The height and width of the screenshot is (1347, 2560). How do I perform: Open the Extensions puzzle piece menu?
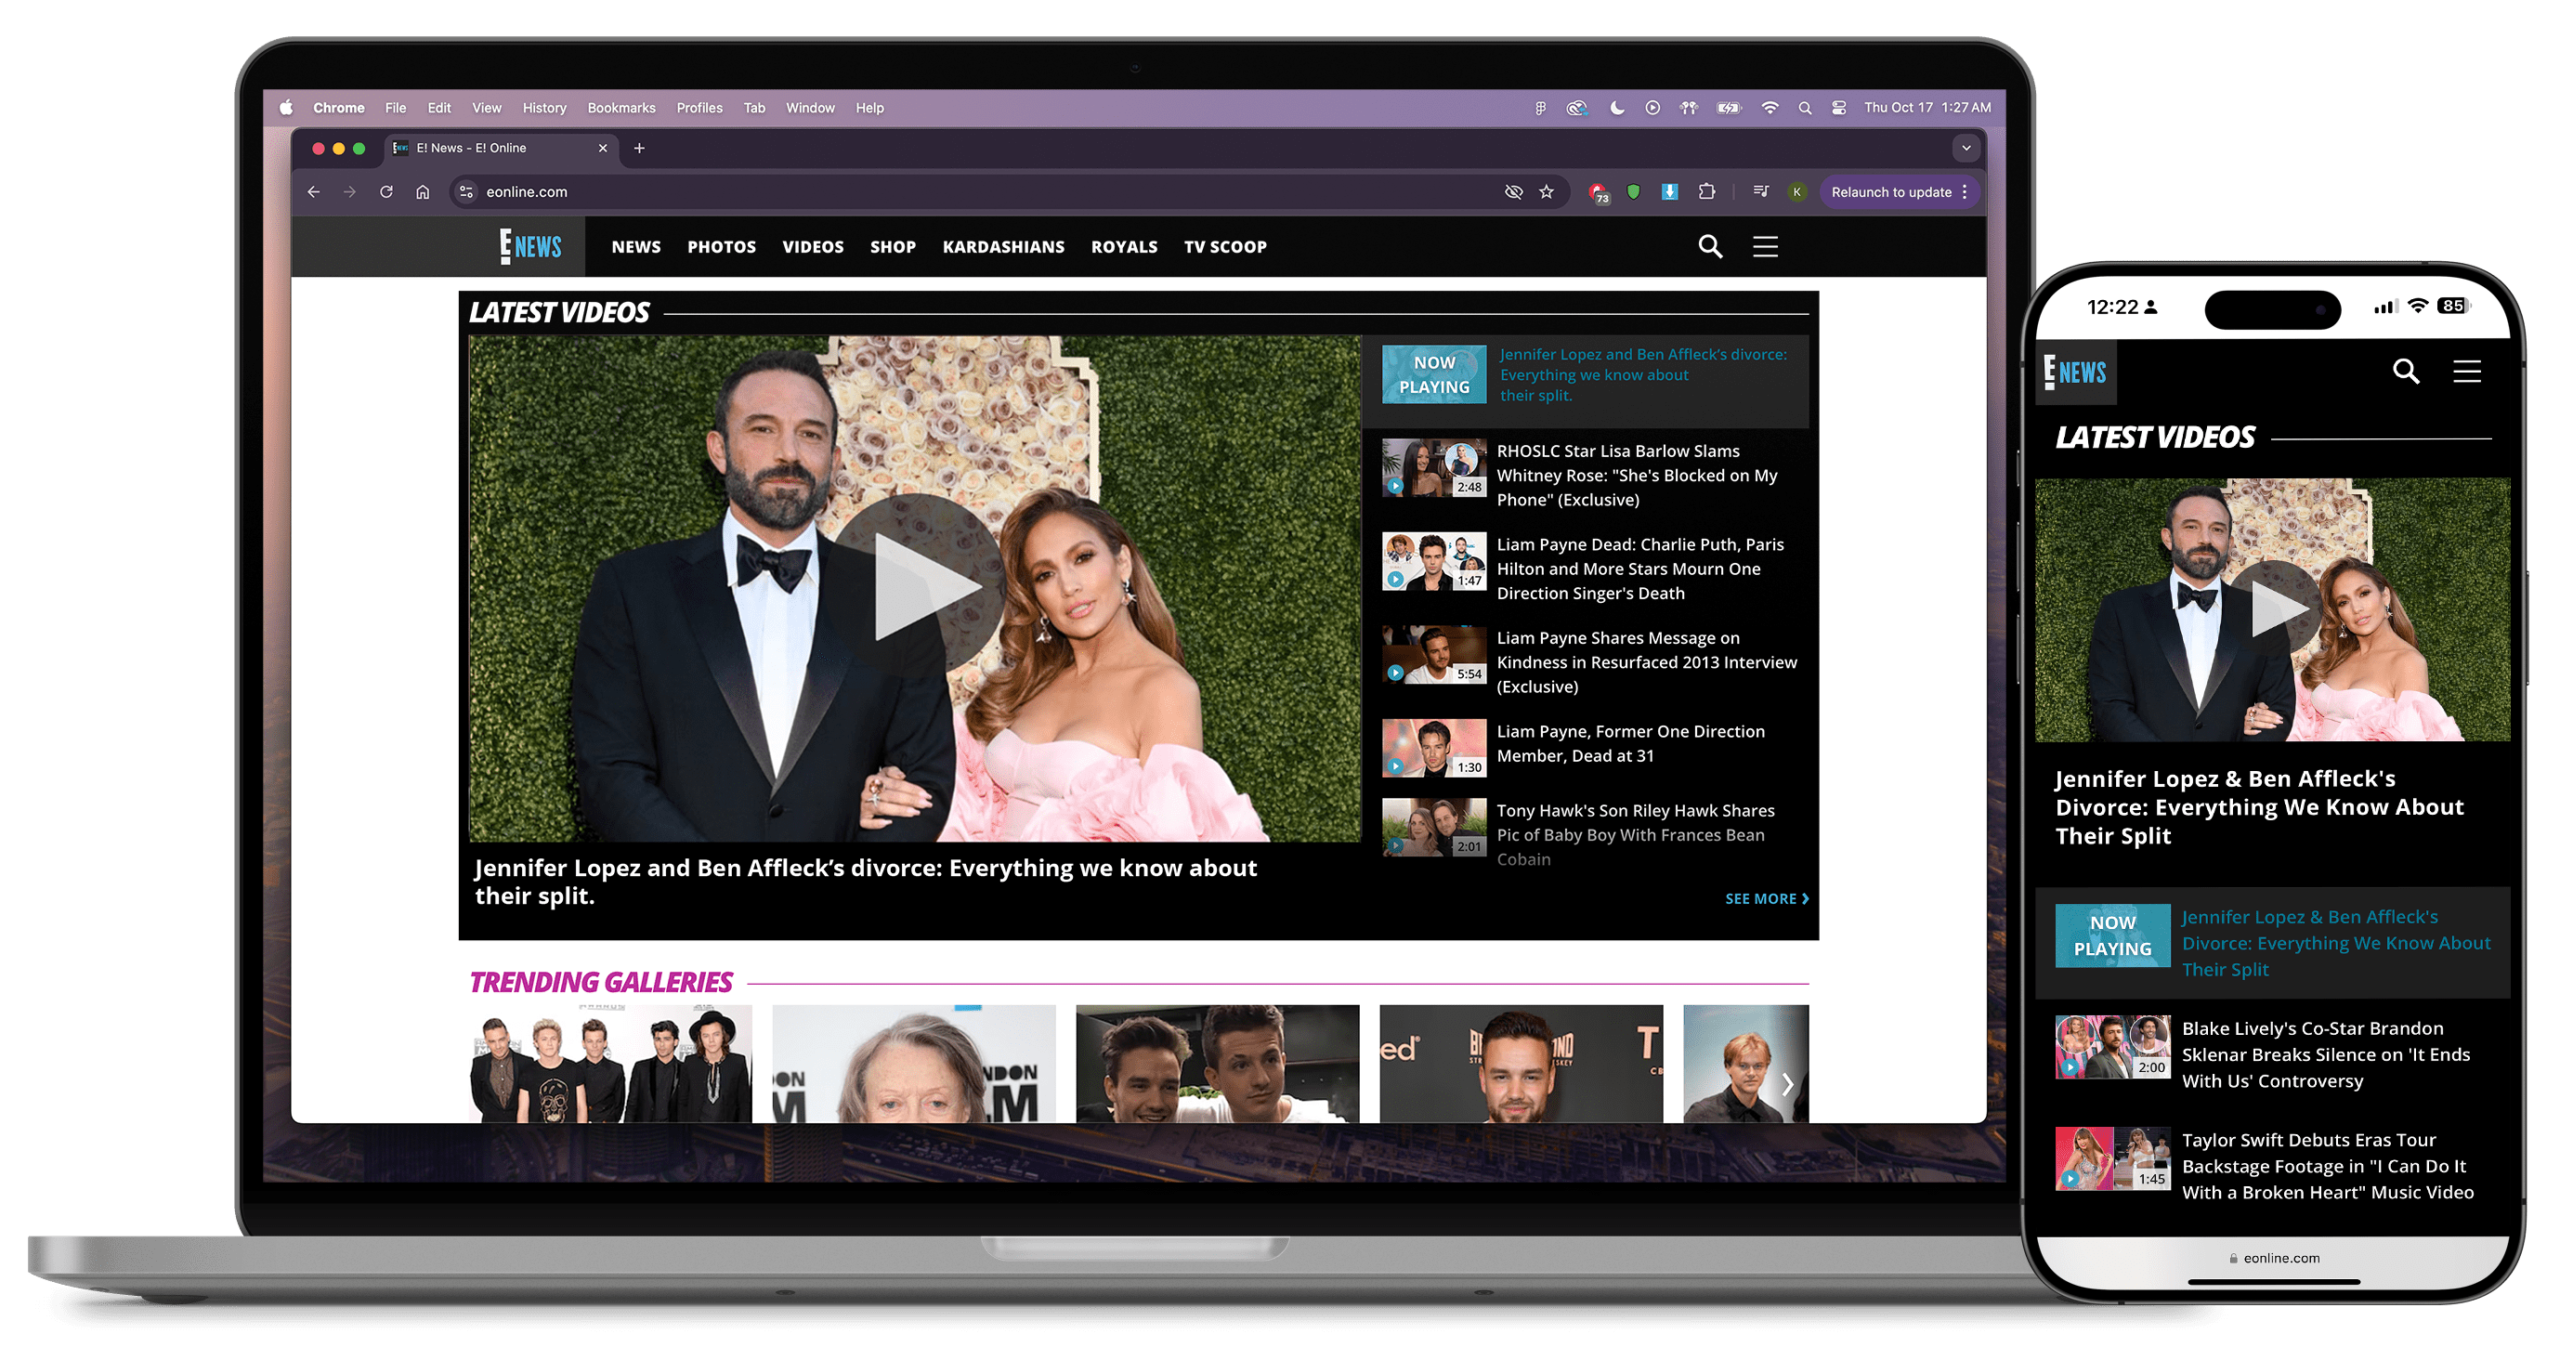click(x=1706, y=191)
